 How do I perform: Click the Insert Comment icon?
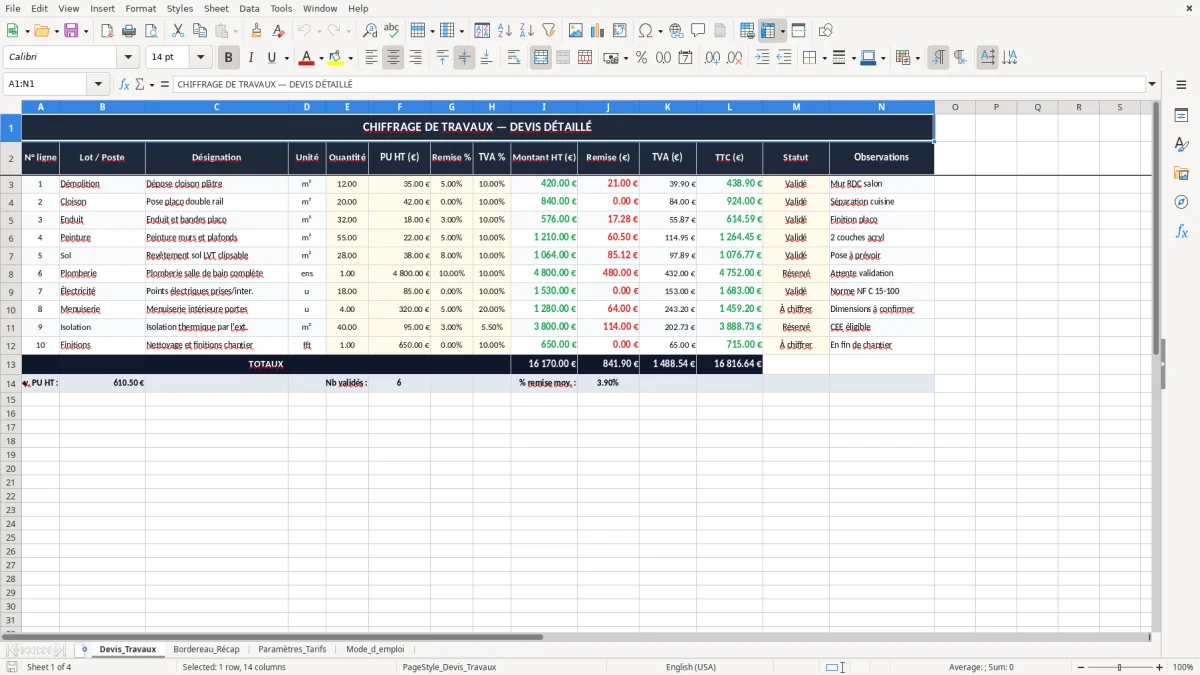point(698,31)
